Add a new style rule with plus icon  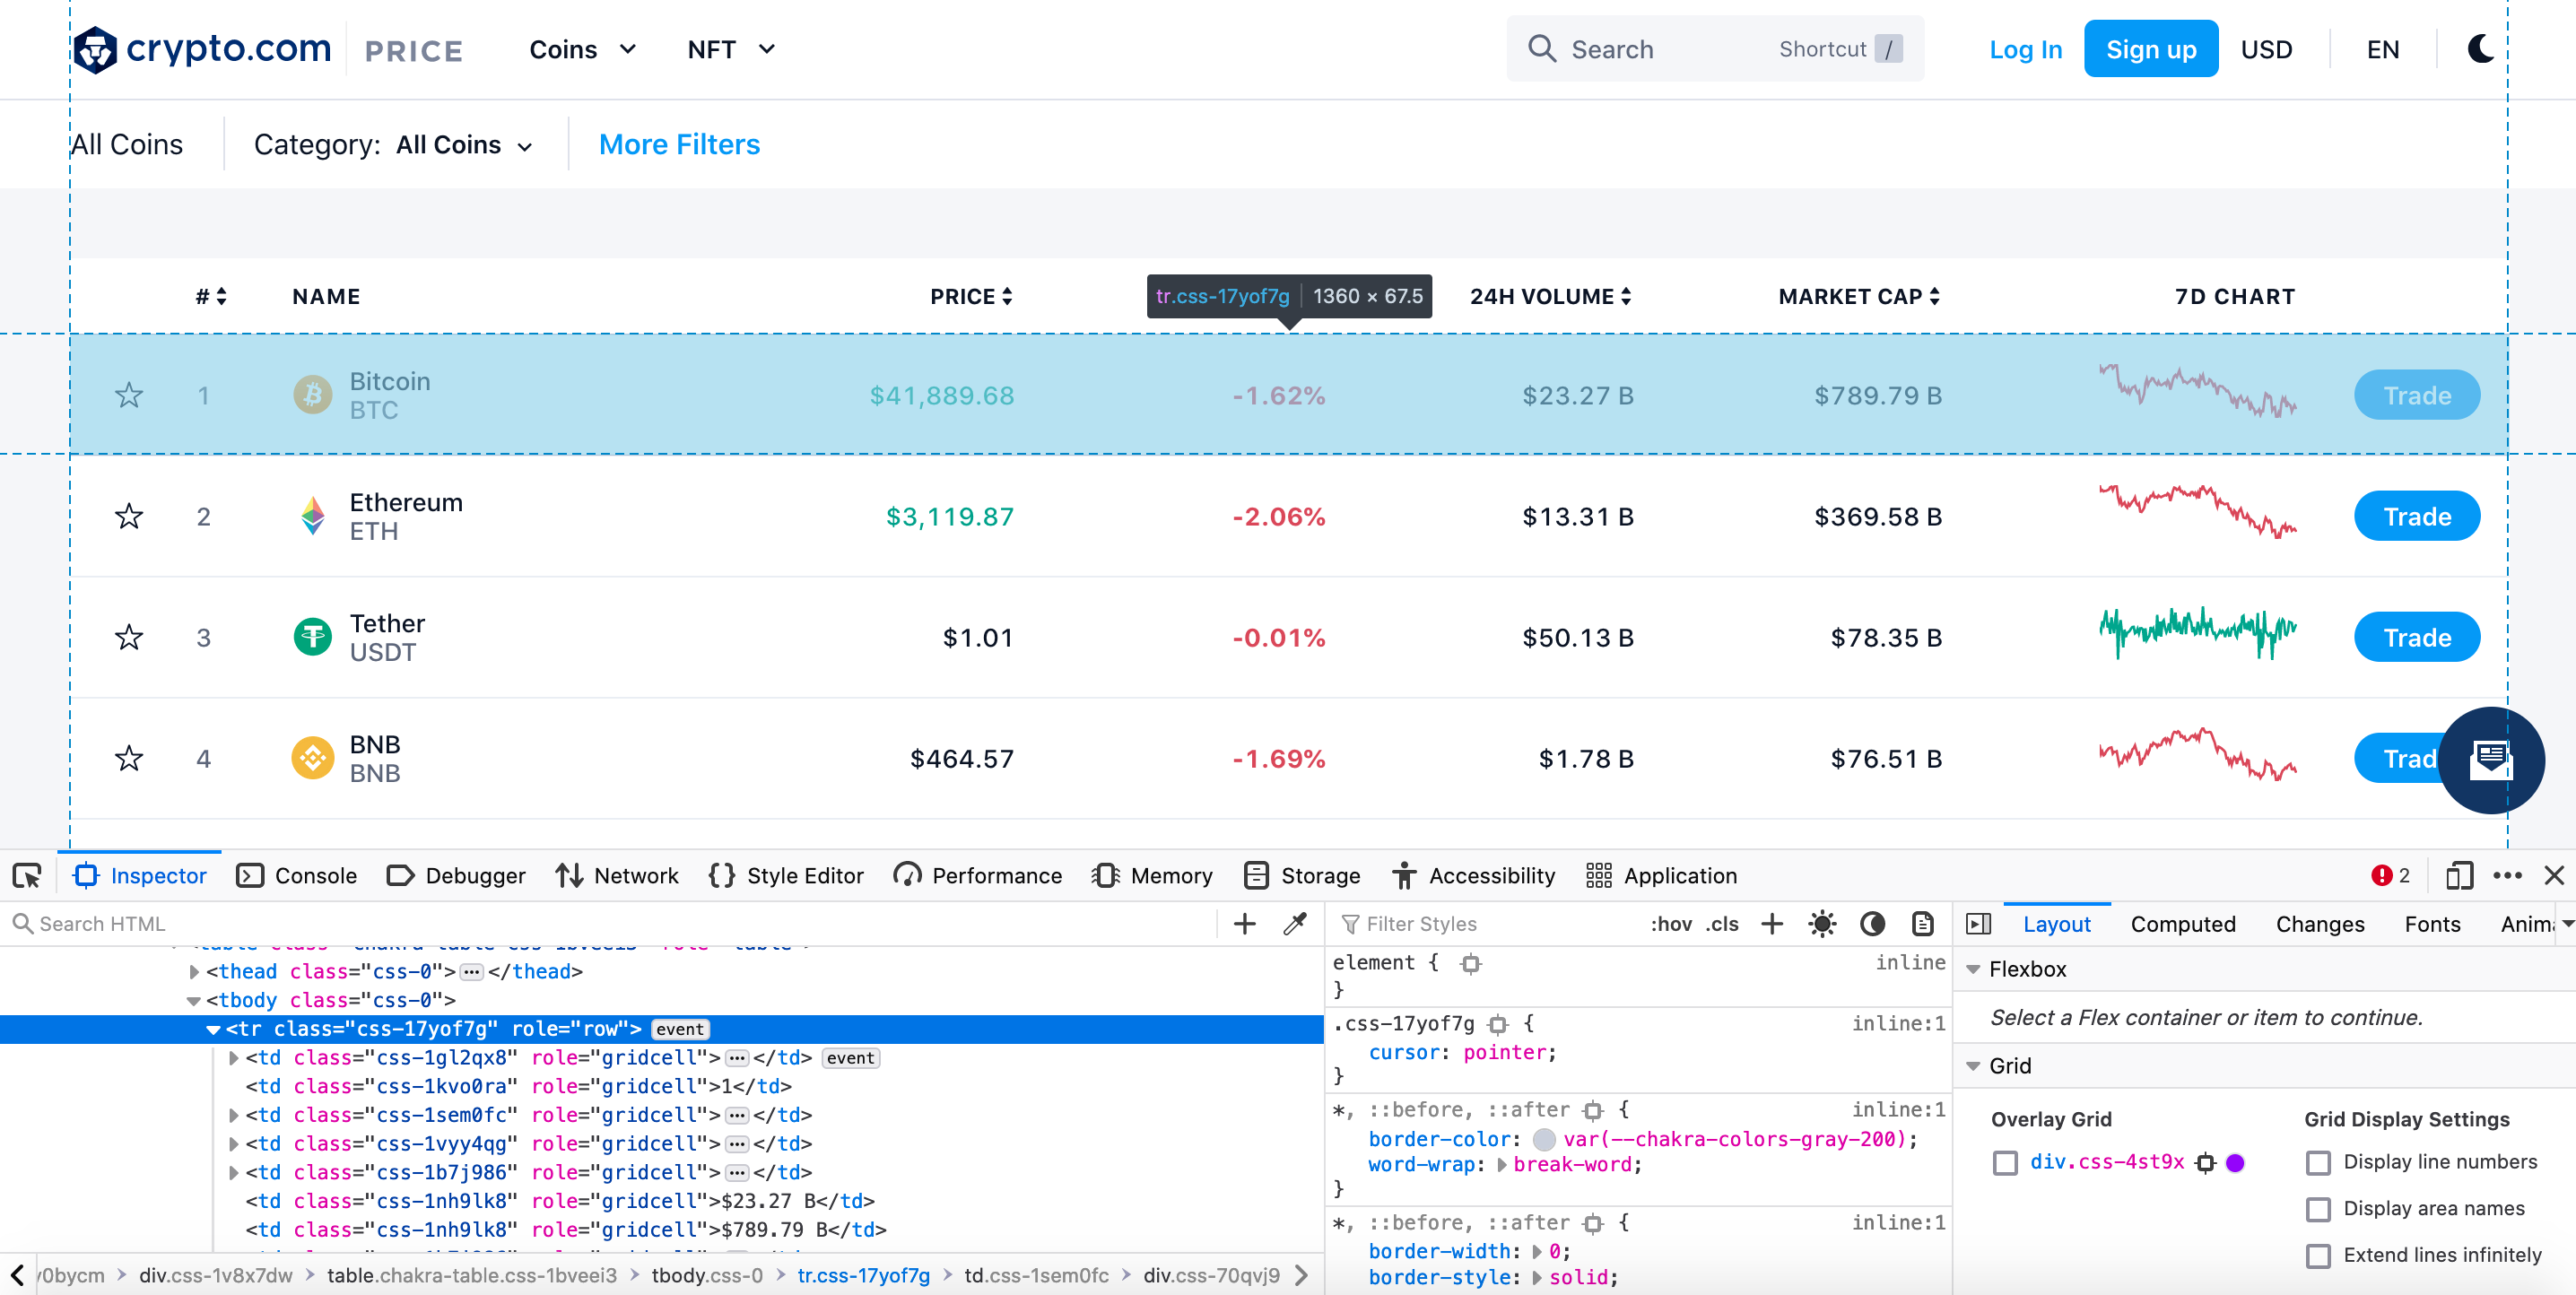[x=1771, y=924]
